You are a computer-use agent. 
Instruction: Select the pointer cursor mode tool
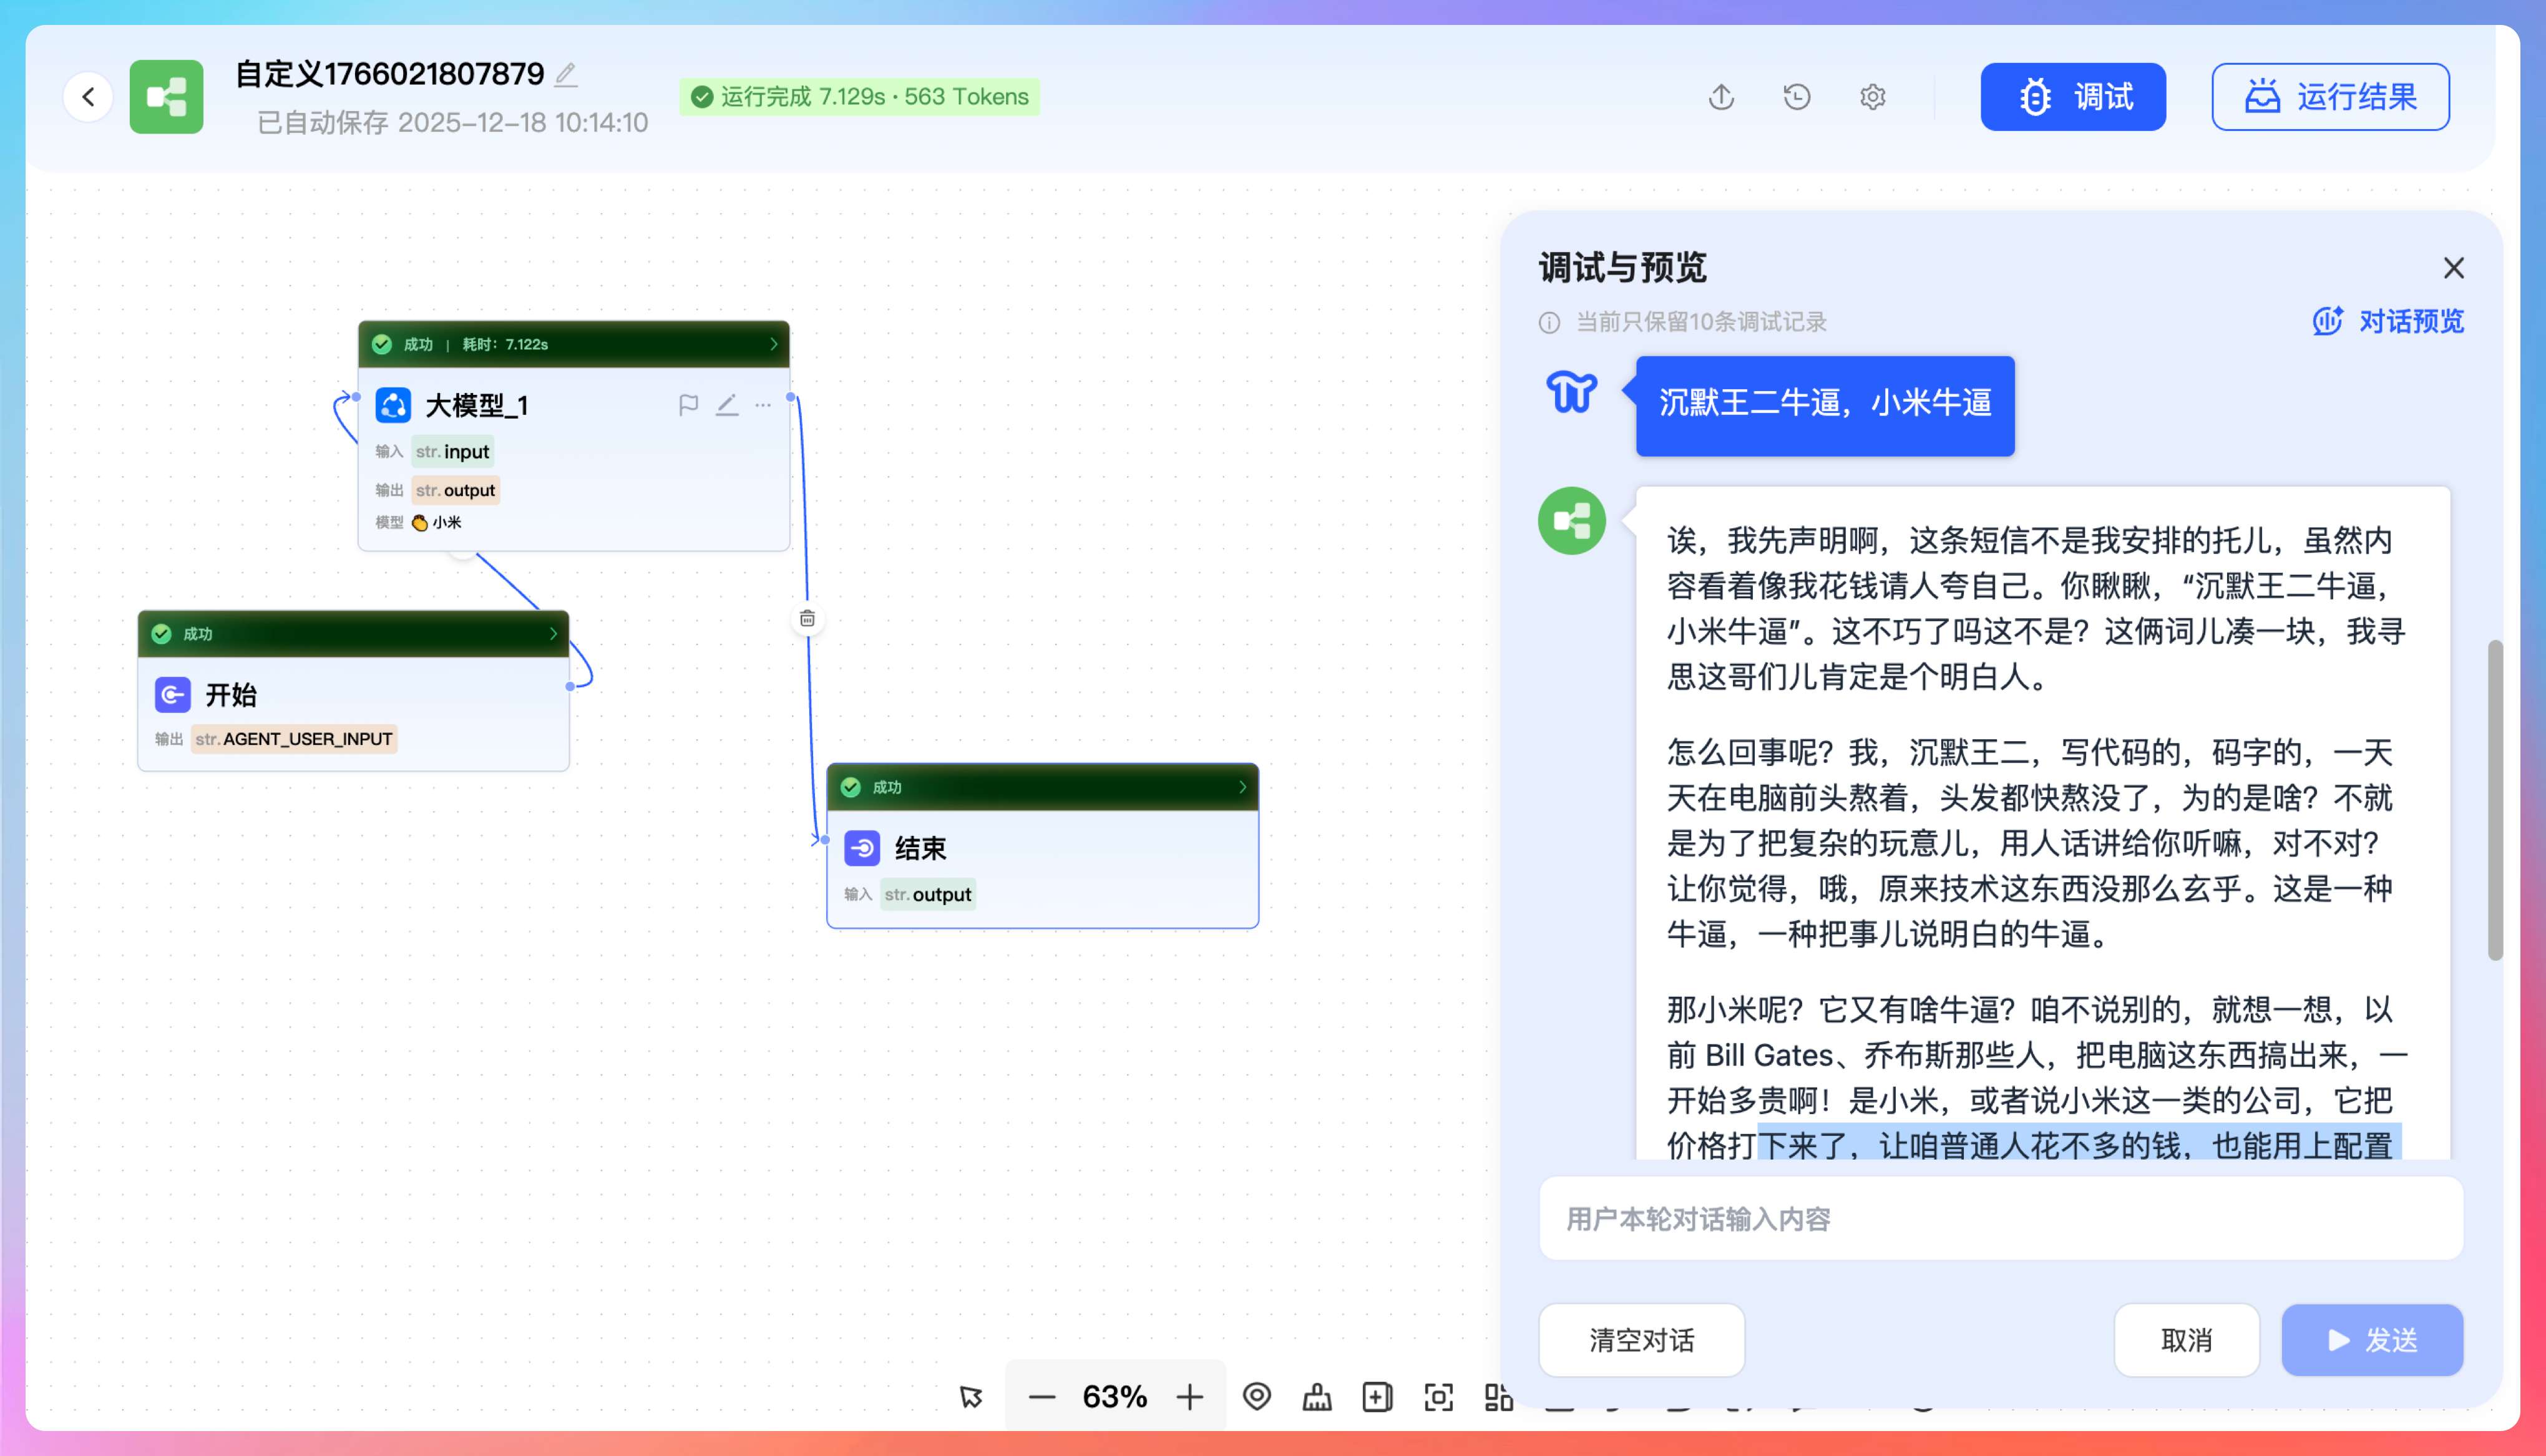pos(971,1397)
